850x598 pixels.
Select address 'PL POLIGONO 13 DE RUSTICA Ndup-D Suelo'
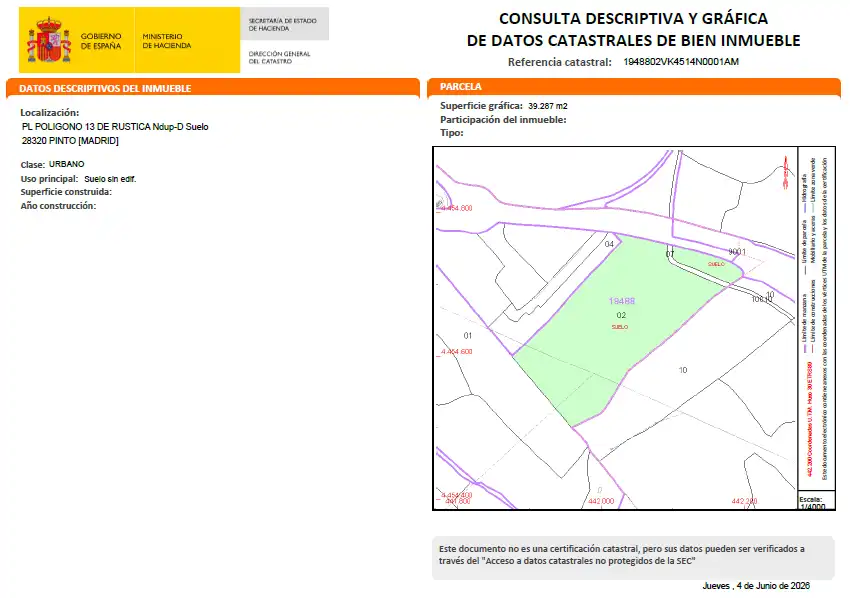115,127
